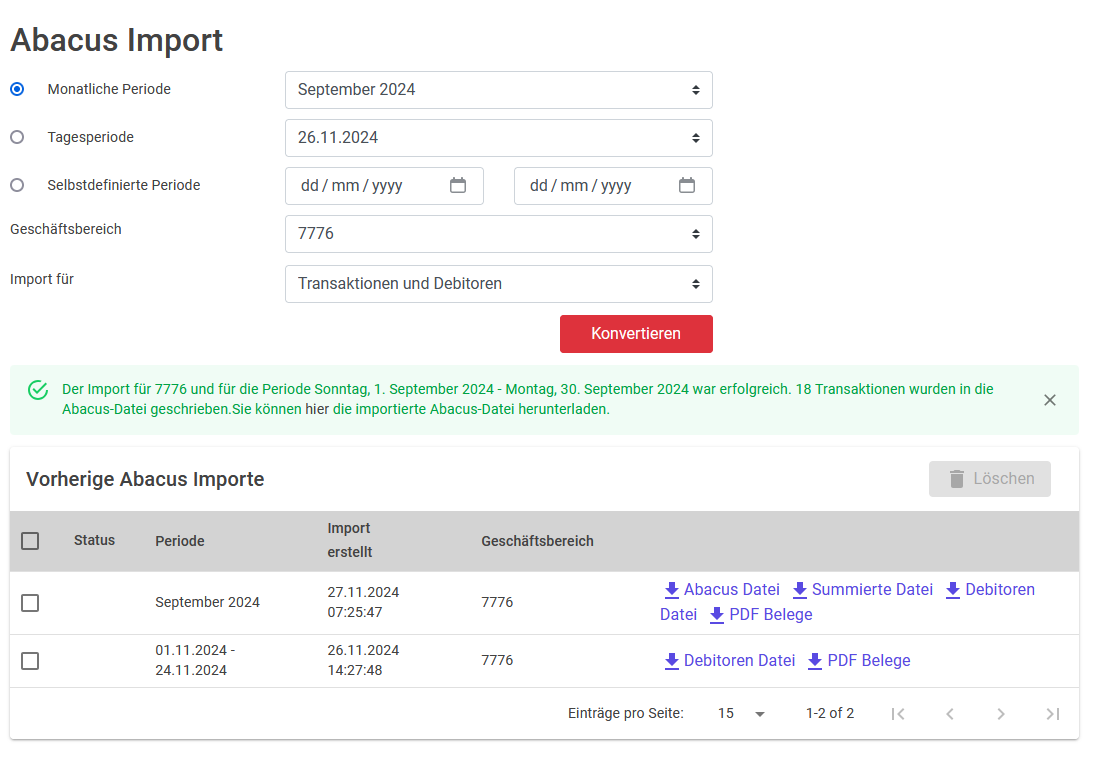Click the '1-2 of 2' pagination text
The image size is (1098, 758).
click(830, 713)
